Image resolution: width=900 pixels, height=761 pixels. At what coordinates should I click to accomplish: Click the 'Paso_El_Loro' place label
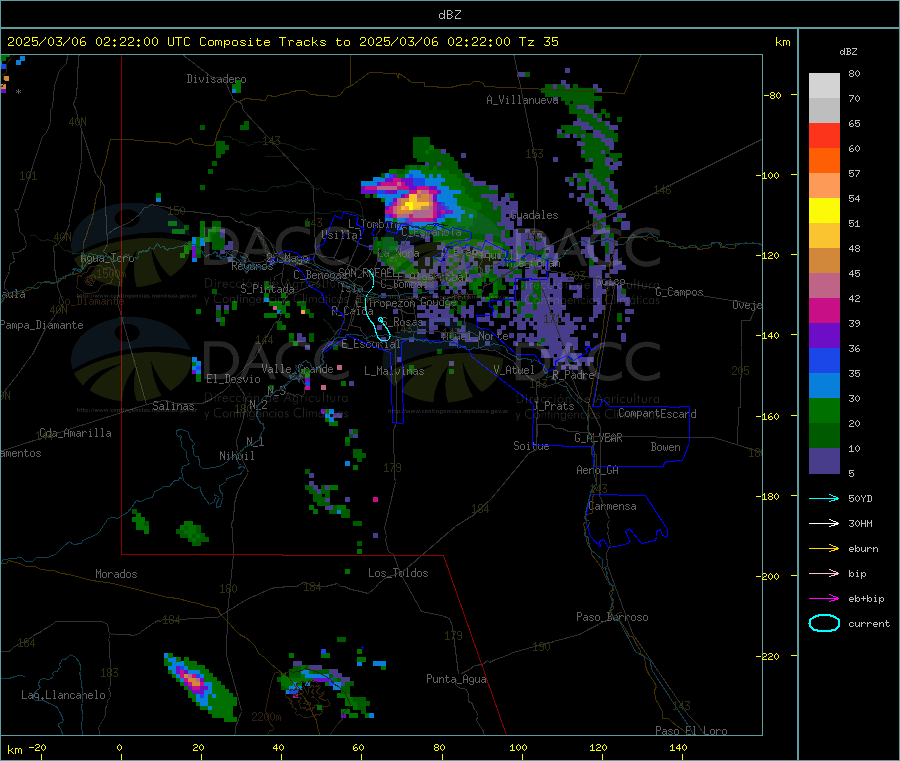691,731
